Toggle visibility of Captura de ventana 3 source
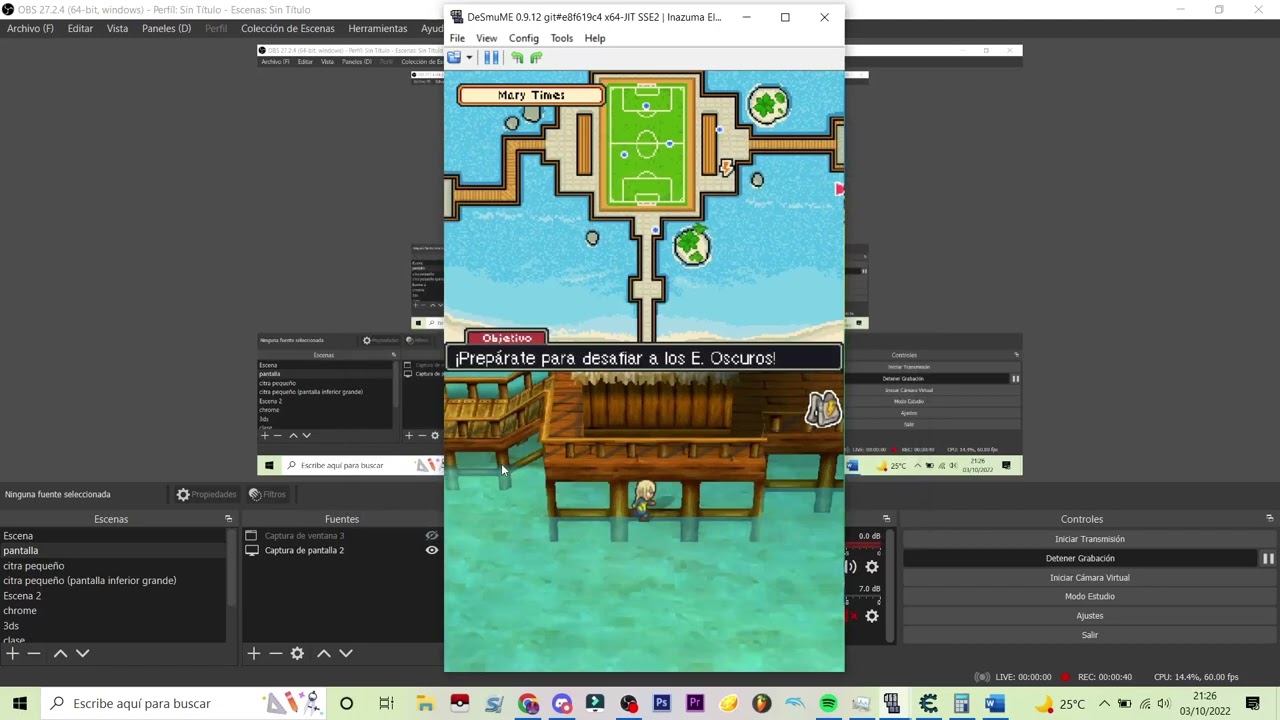This screenshot has height=720, width=1280. tap(432, 536)
